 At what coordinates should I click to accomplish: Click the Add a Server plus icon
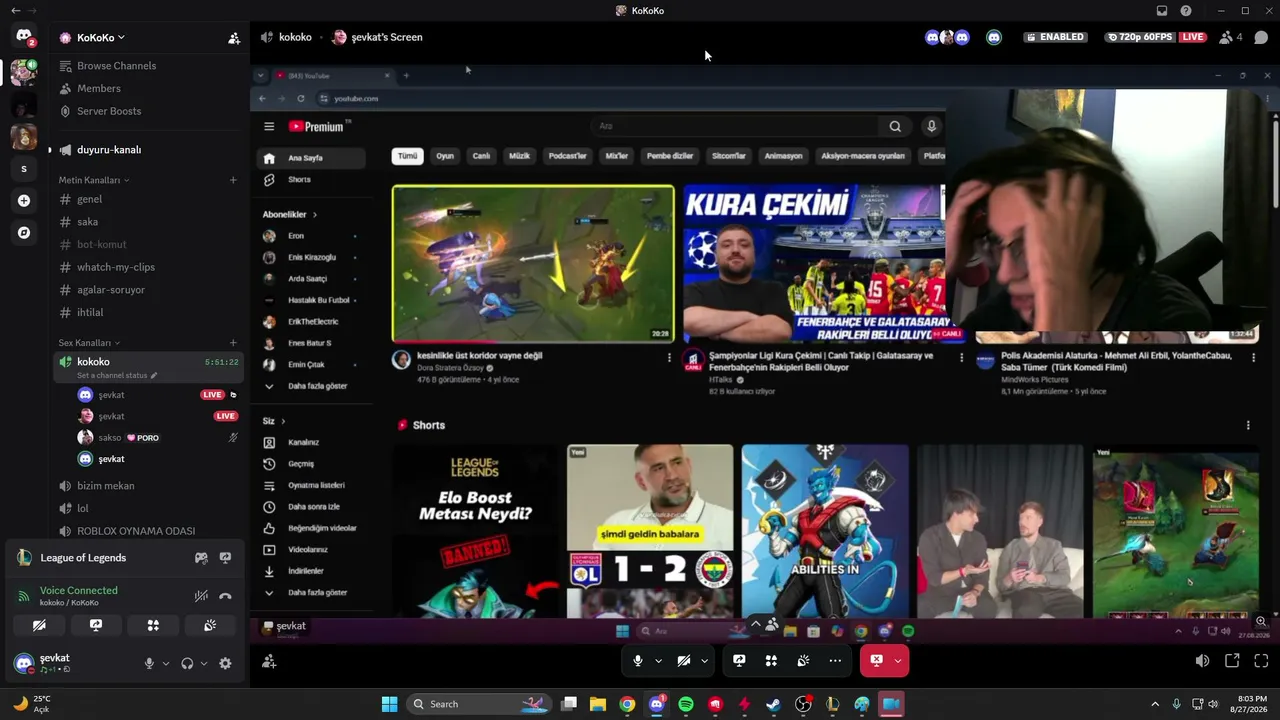coord(24,201)
